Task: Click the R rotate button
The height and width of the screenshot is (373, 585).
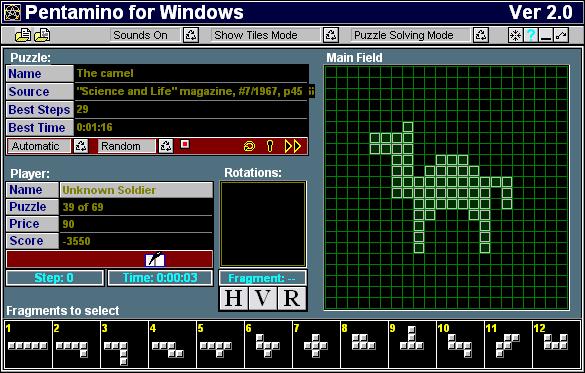Action: [292, 298]
